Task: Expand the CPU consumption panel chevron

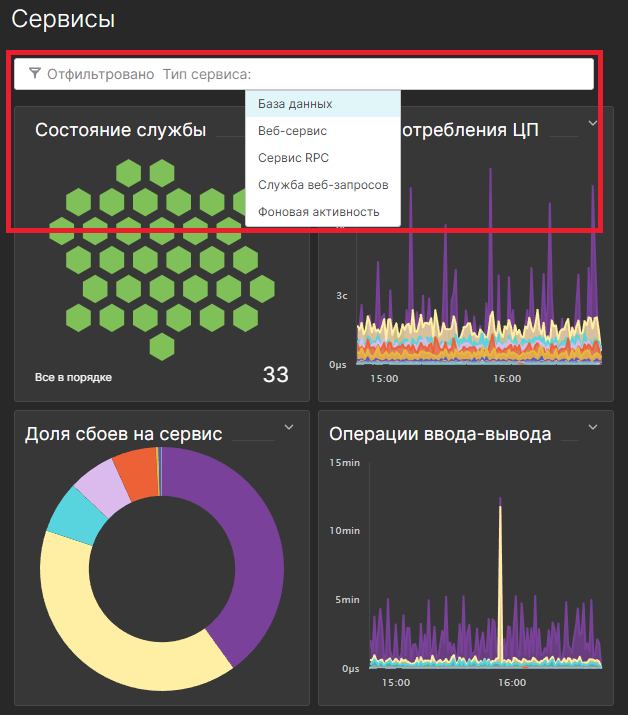Action: 592,123
